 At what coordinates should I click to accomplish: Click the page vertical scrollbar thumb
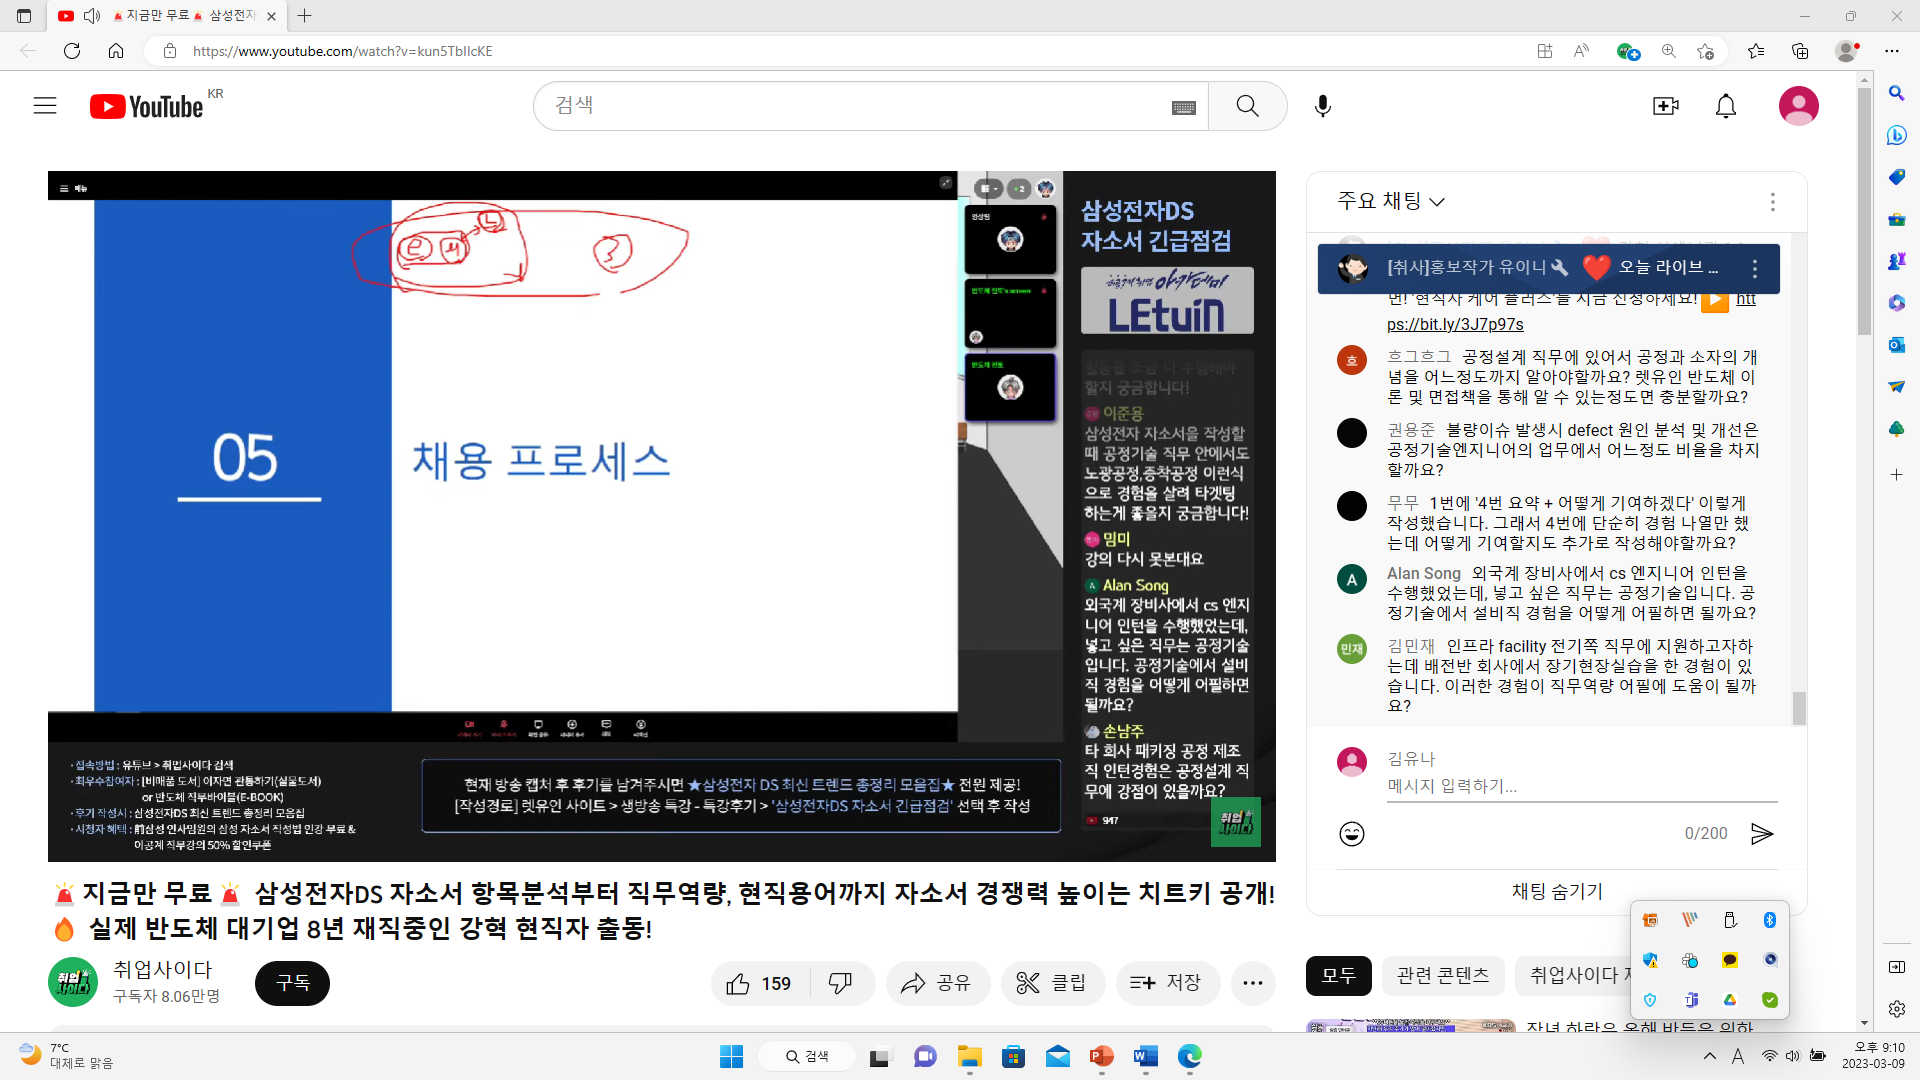coord(1864,210)
